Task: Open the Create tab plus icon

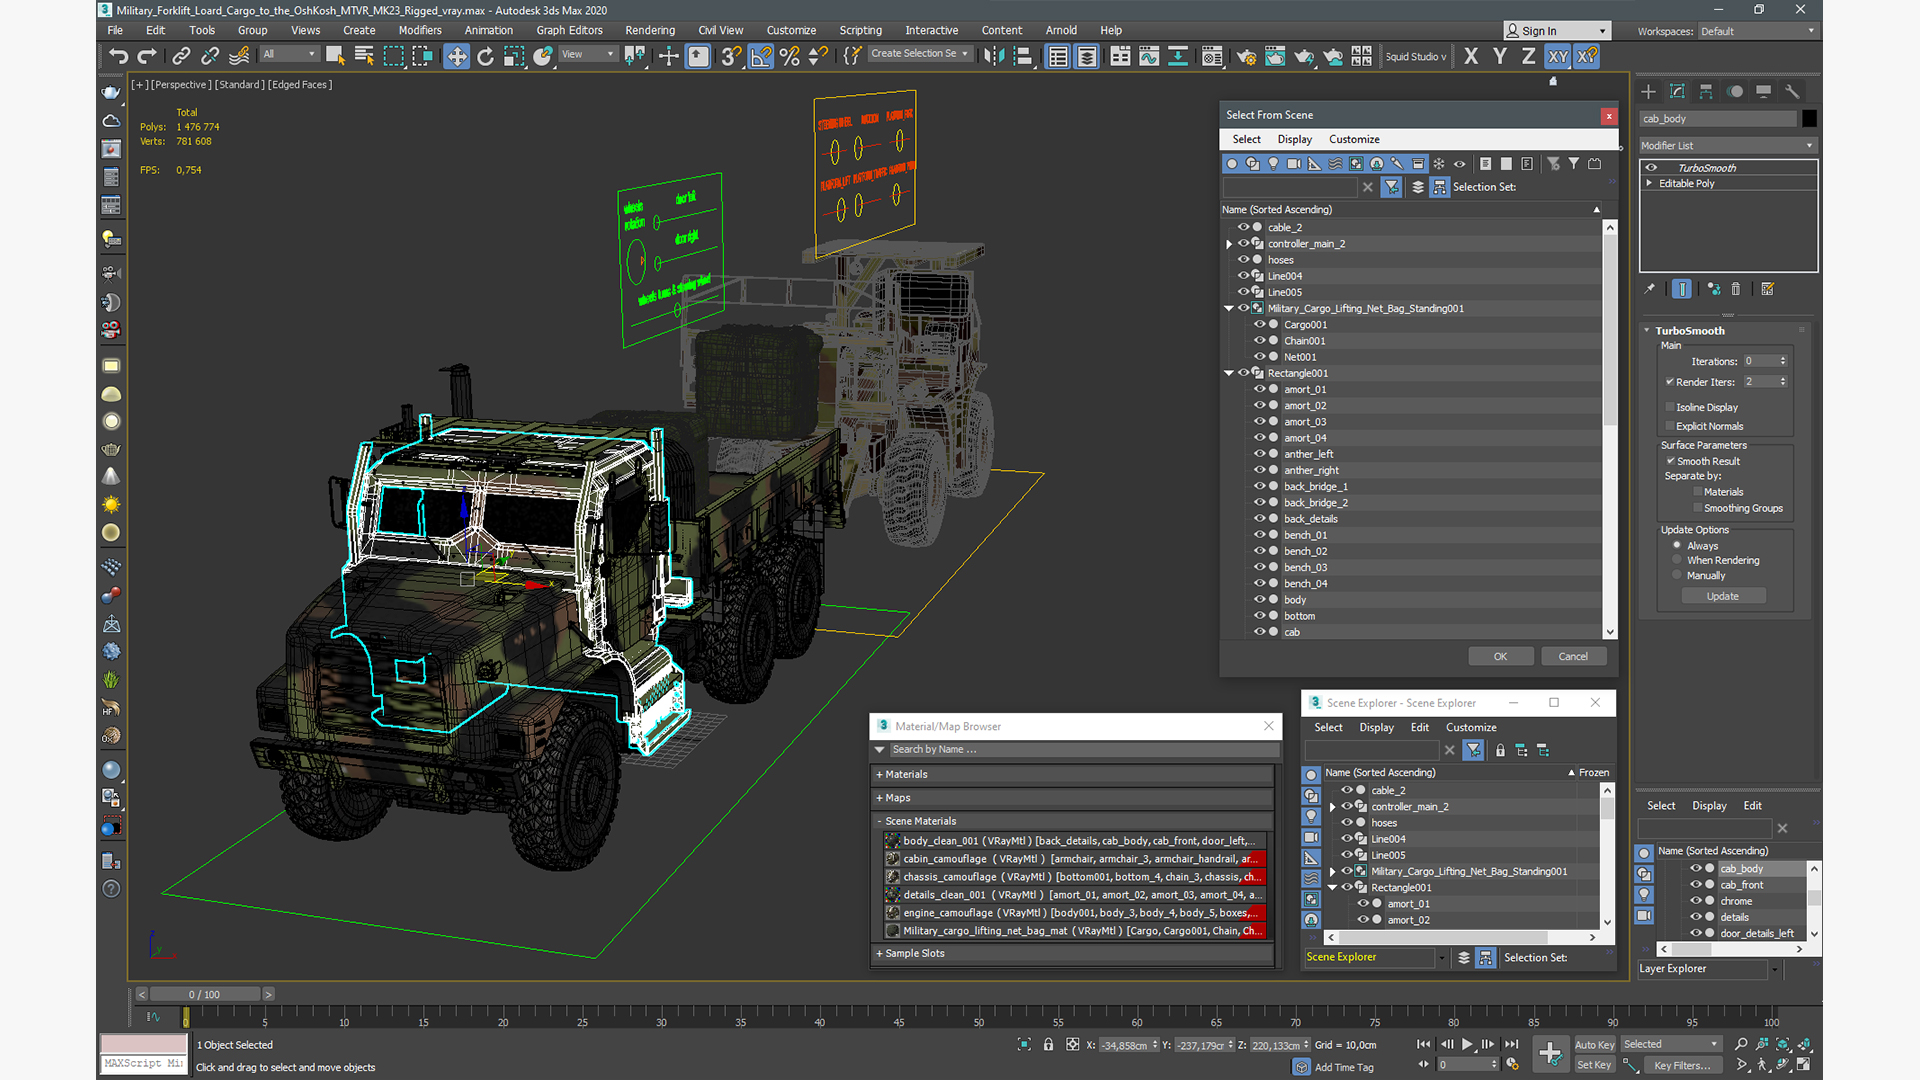Action: point(1648,91)
